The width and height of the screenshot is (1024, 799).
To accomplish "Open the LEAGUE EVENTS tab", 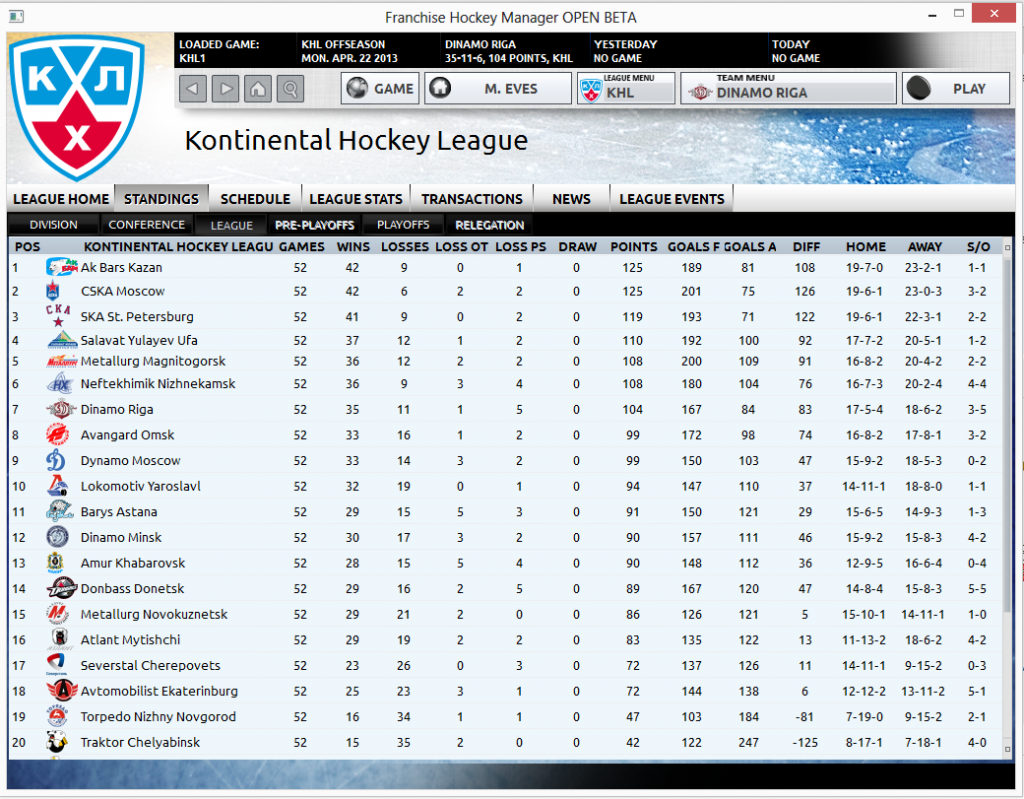I will click(672, 199).
